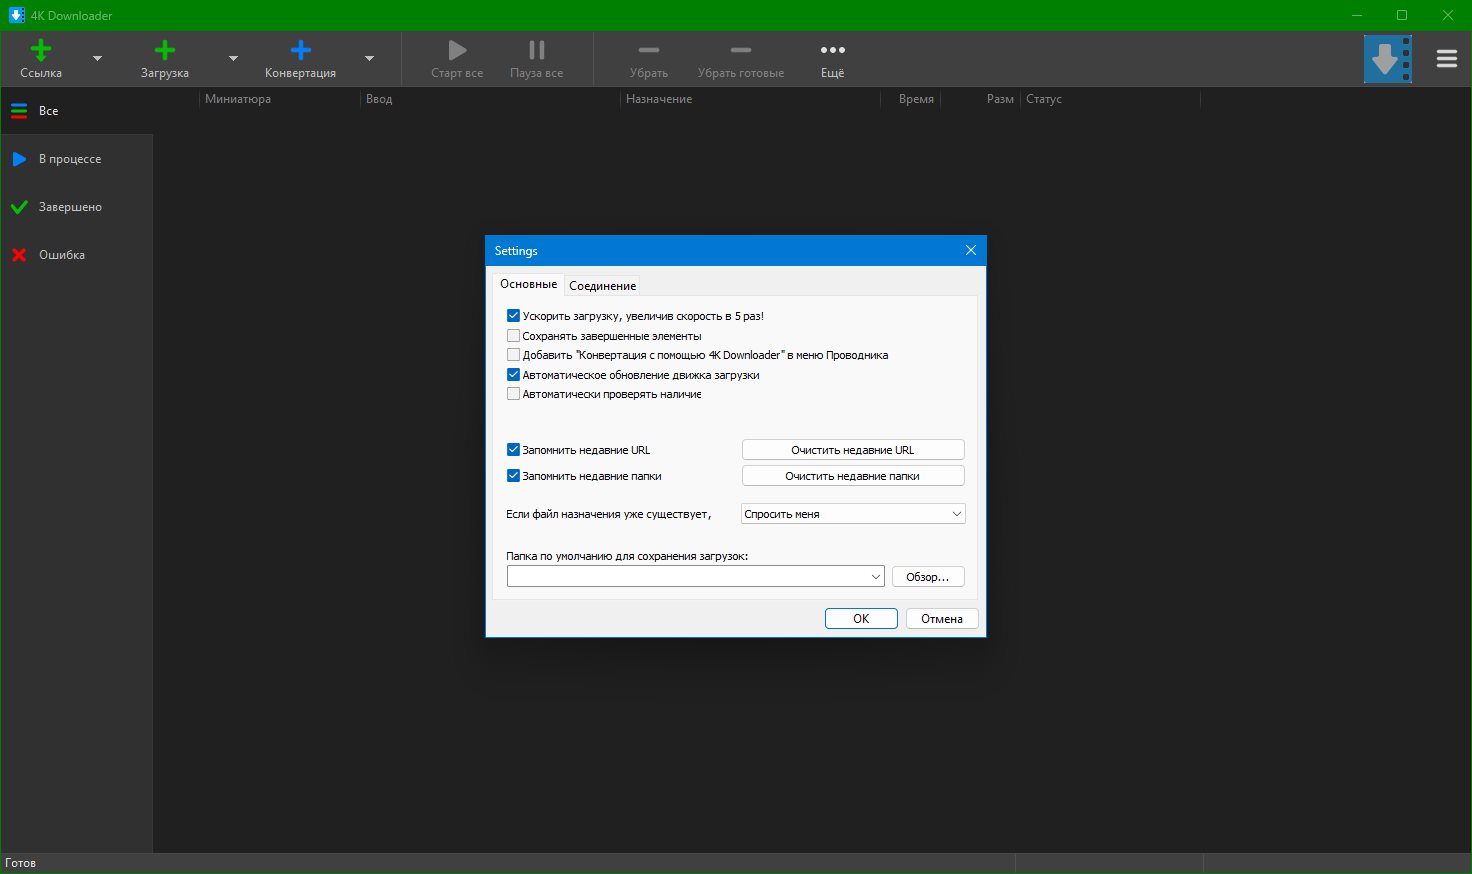Click the Очистить недавние URL button
The height and width of the screenshot is (874, 1472).
(x=852, y=450)
